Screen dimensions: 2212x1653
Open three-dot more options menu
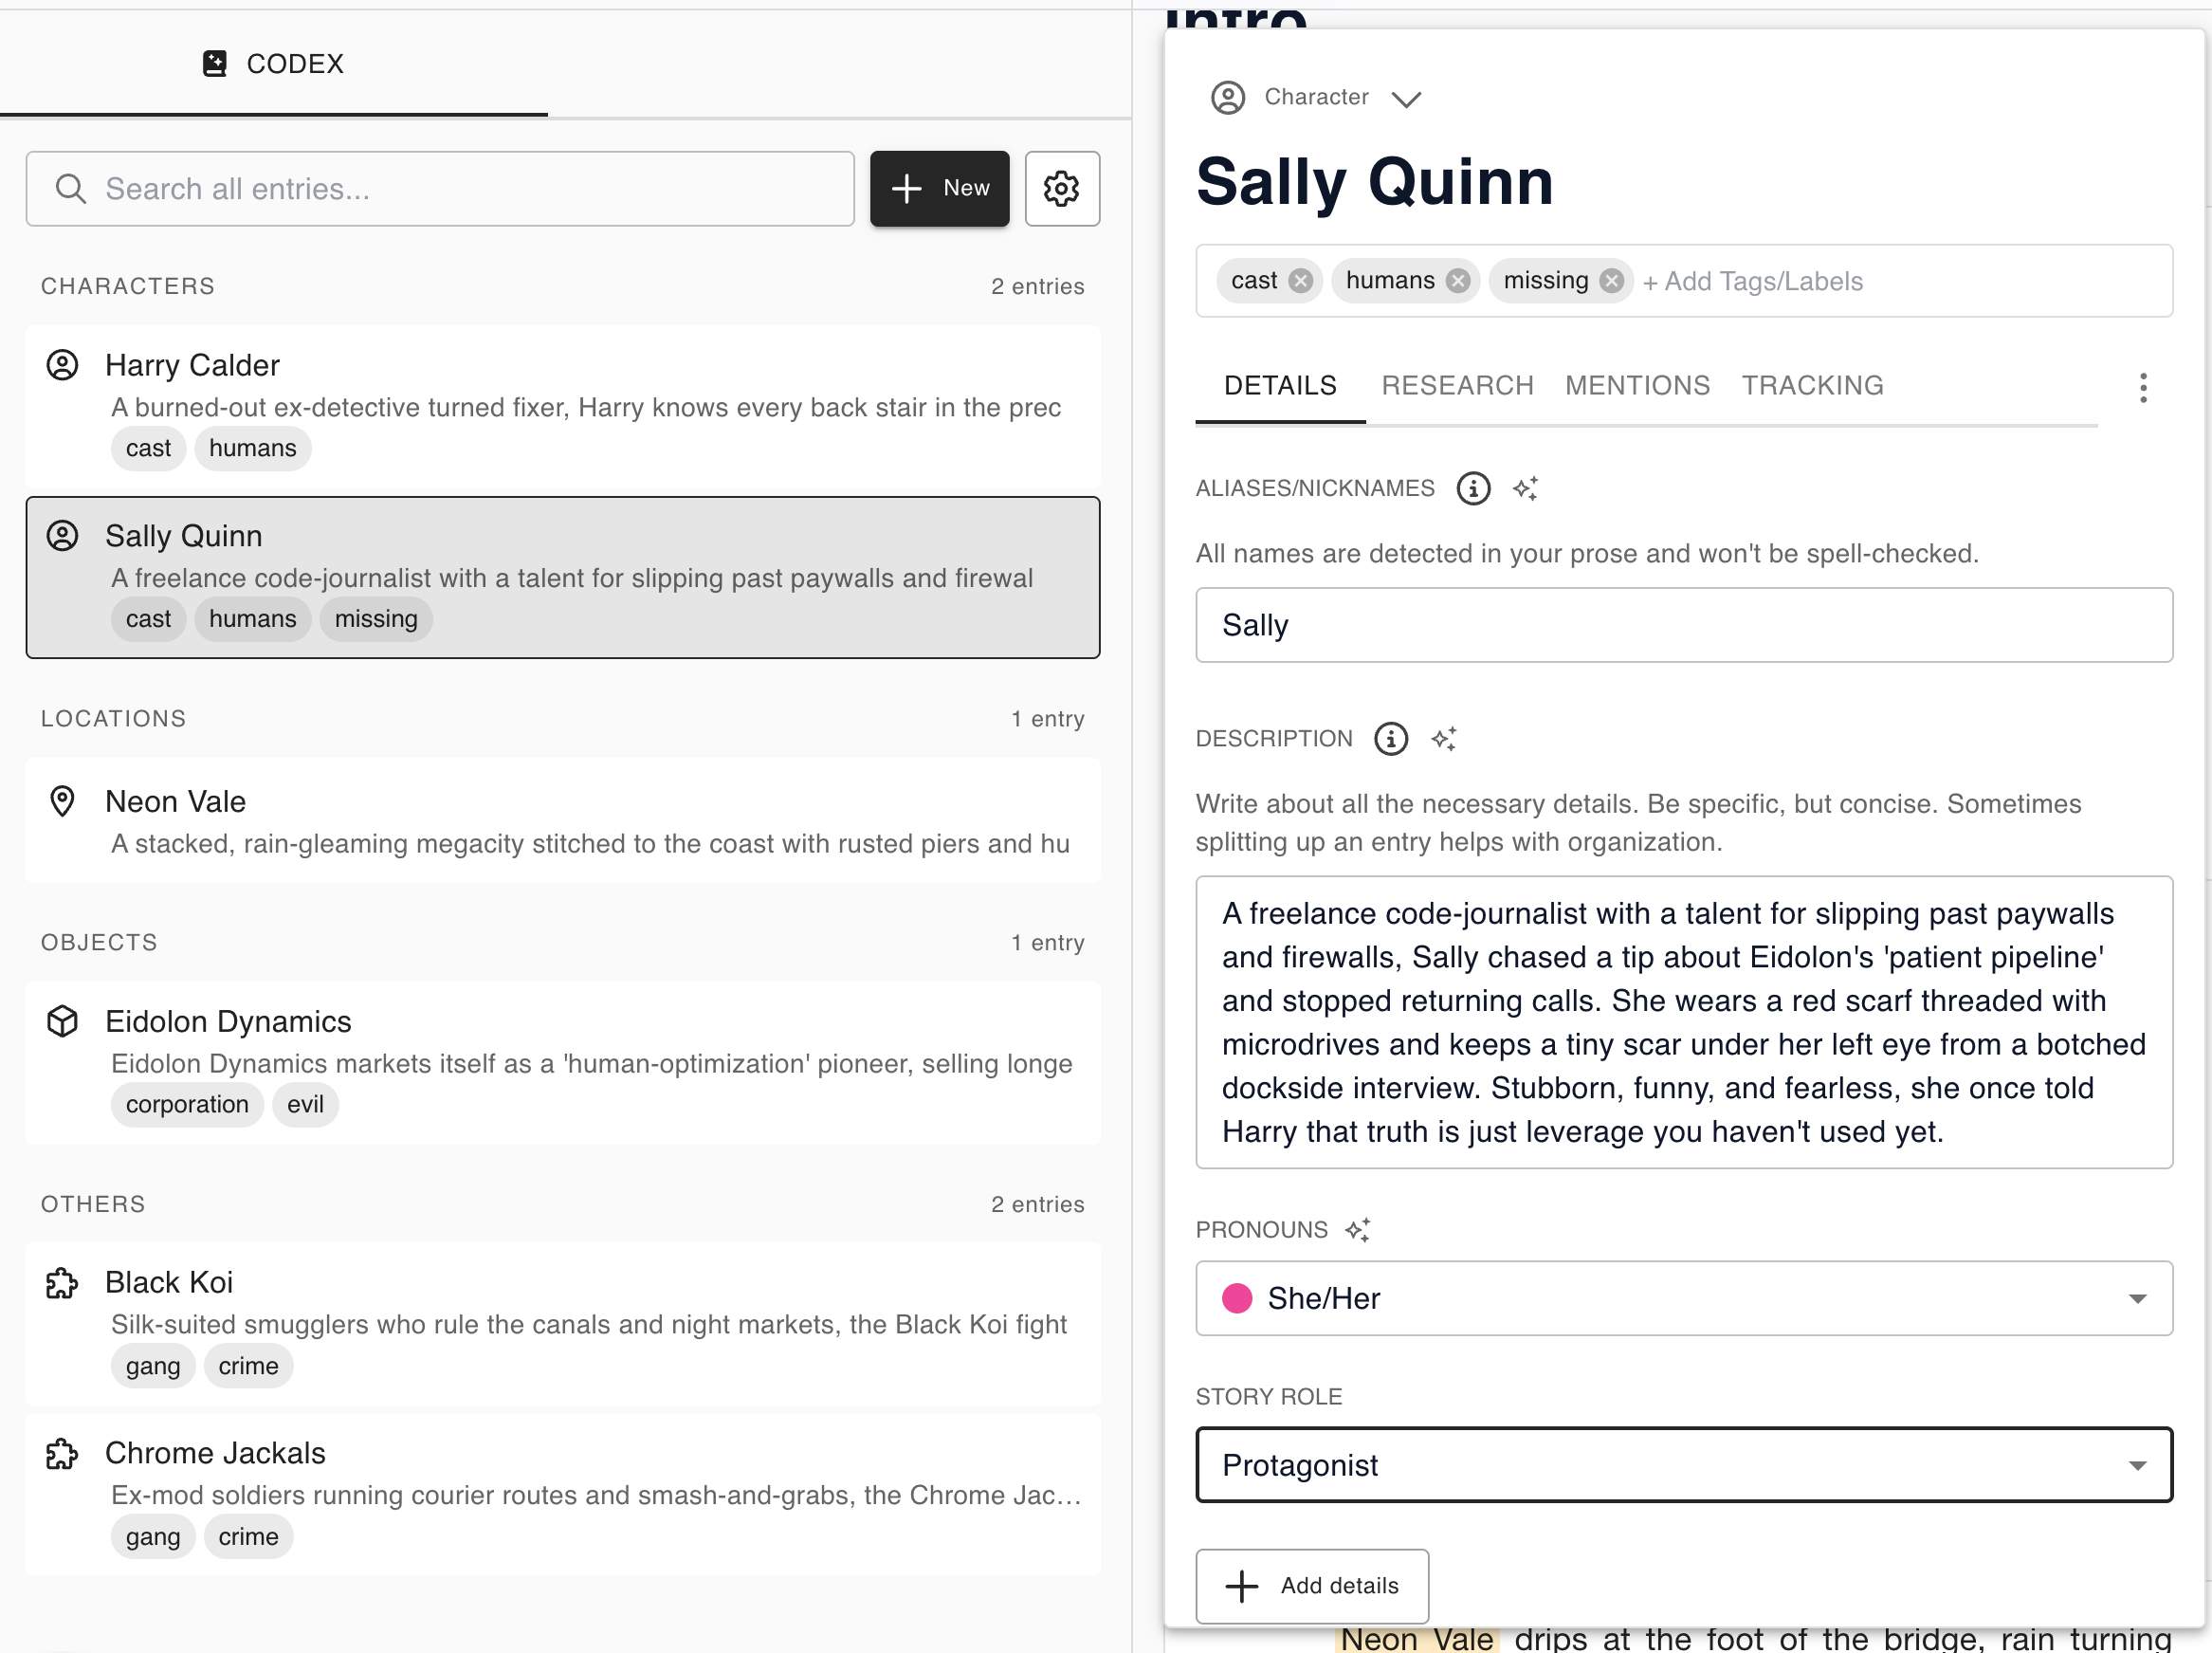click(2142, 387)
